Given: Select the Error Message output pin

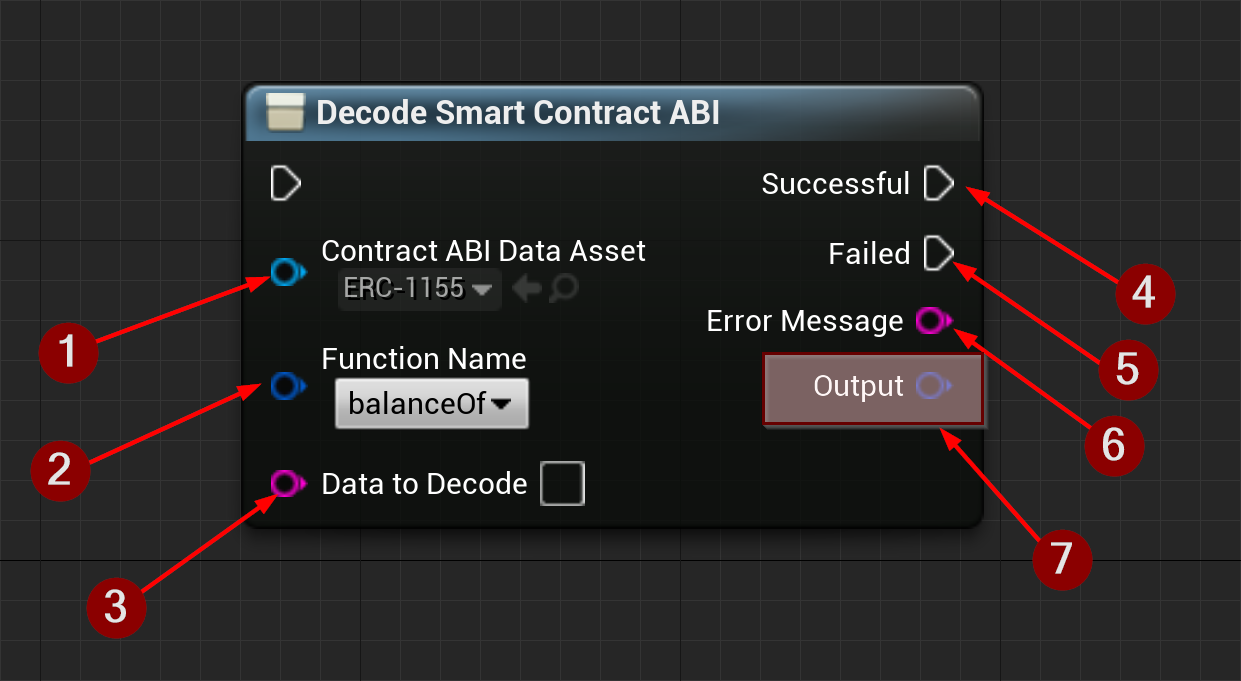Looking at the screenshot, I should [x=932, y=321].
